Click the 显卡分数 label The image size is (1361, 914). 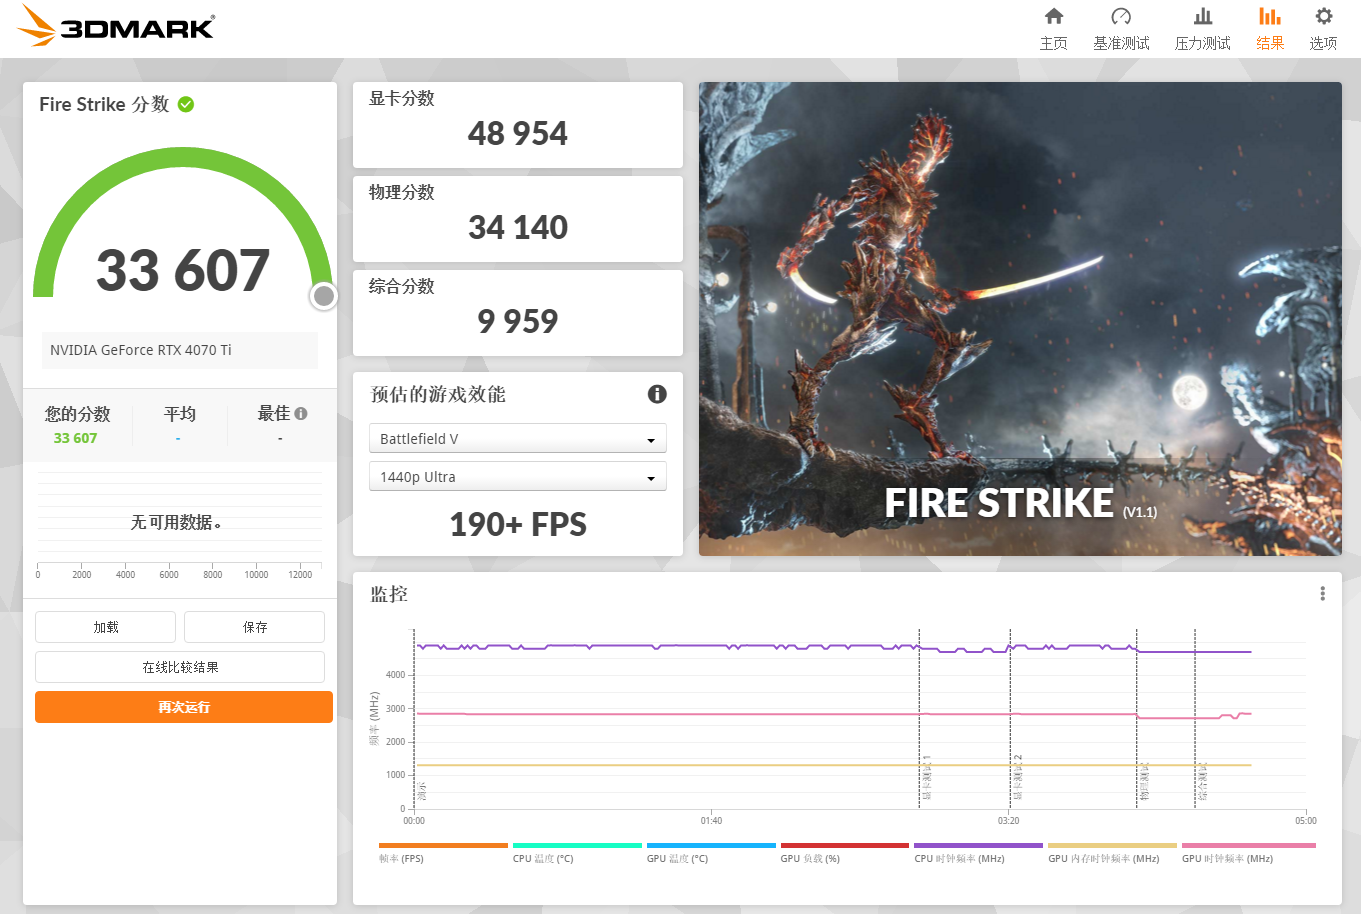(402, 98)
